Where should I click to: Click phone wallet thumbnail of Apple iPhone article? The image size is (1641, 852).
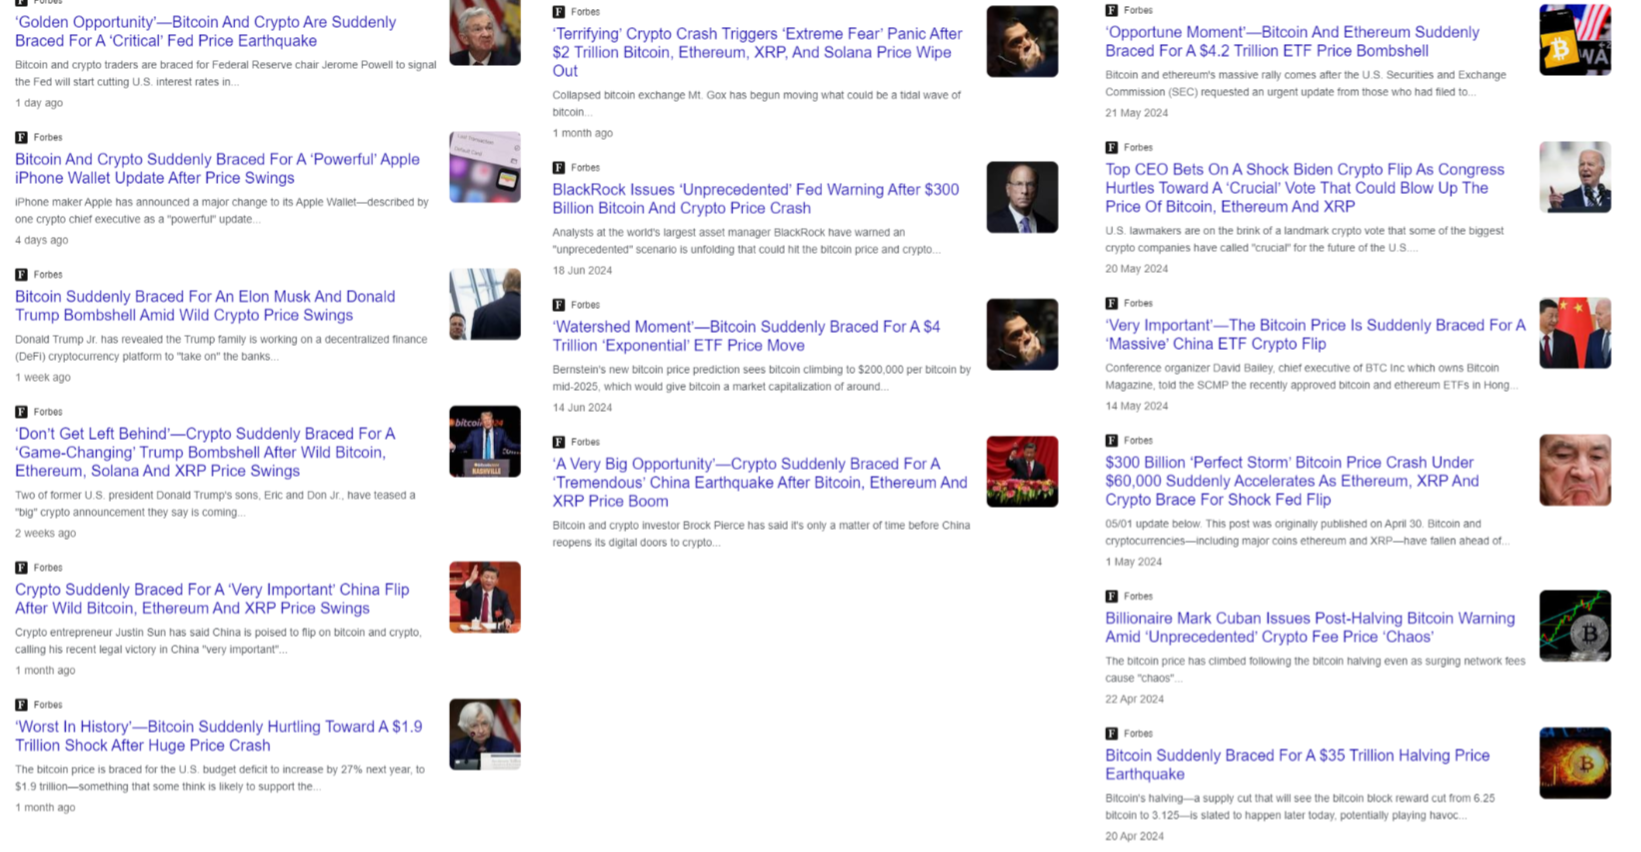[x=485, y=167]
